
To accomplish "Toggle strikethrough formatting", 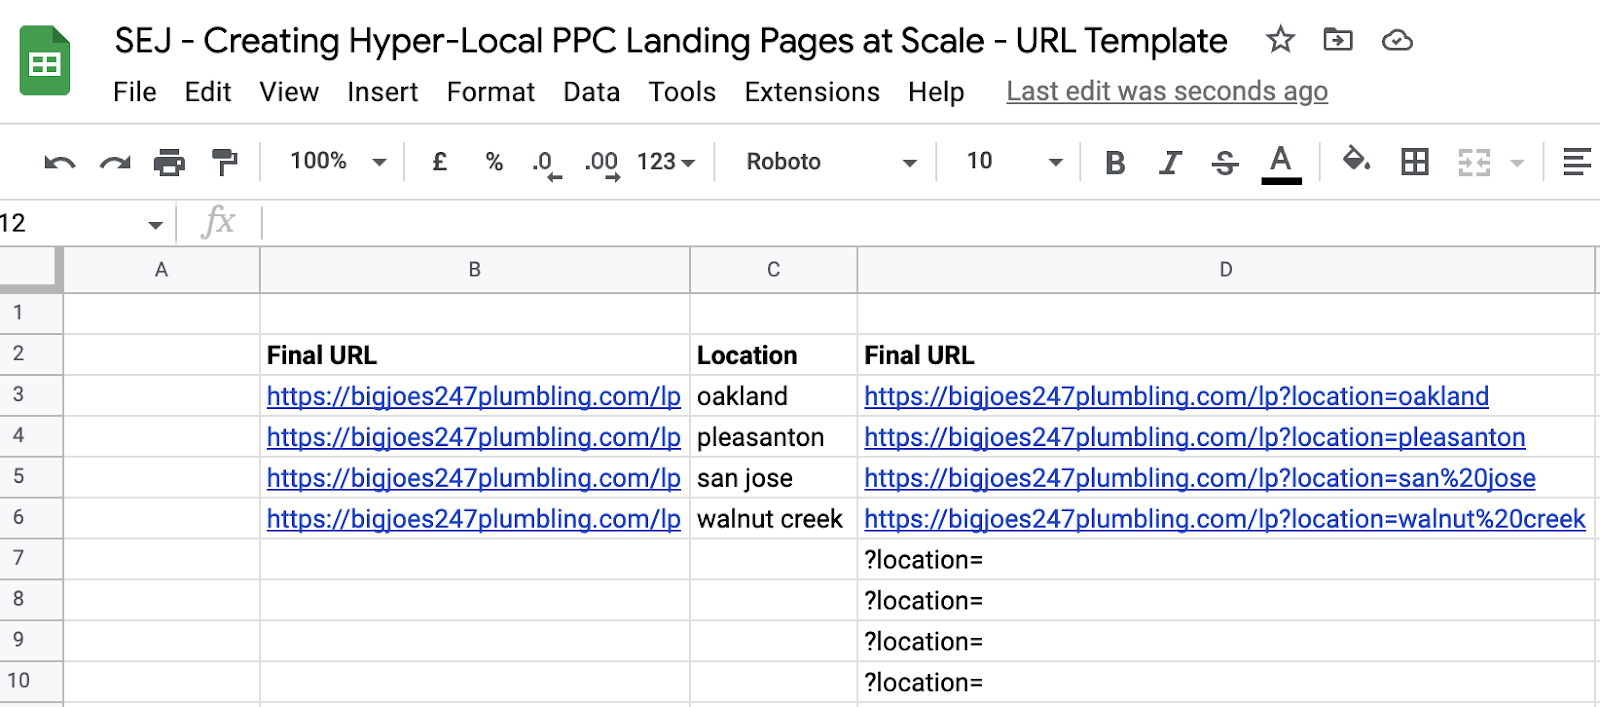I will (x=1224, y=162).
